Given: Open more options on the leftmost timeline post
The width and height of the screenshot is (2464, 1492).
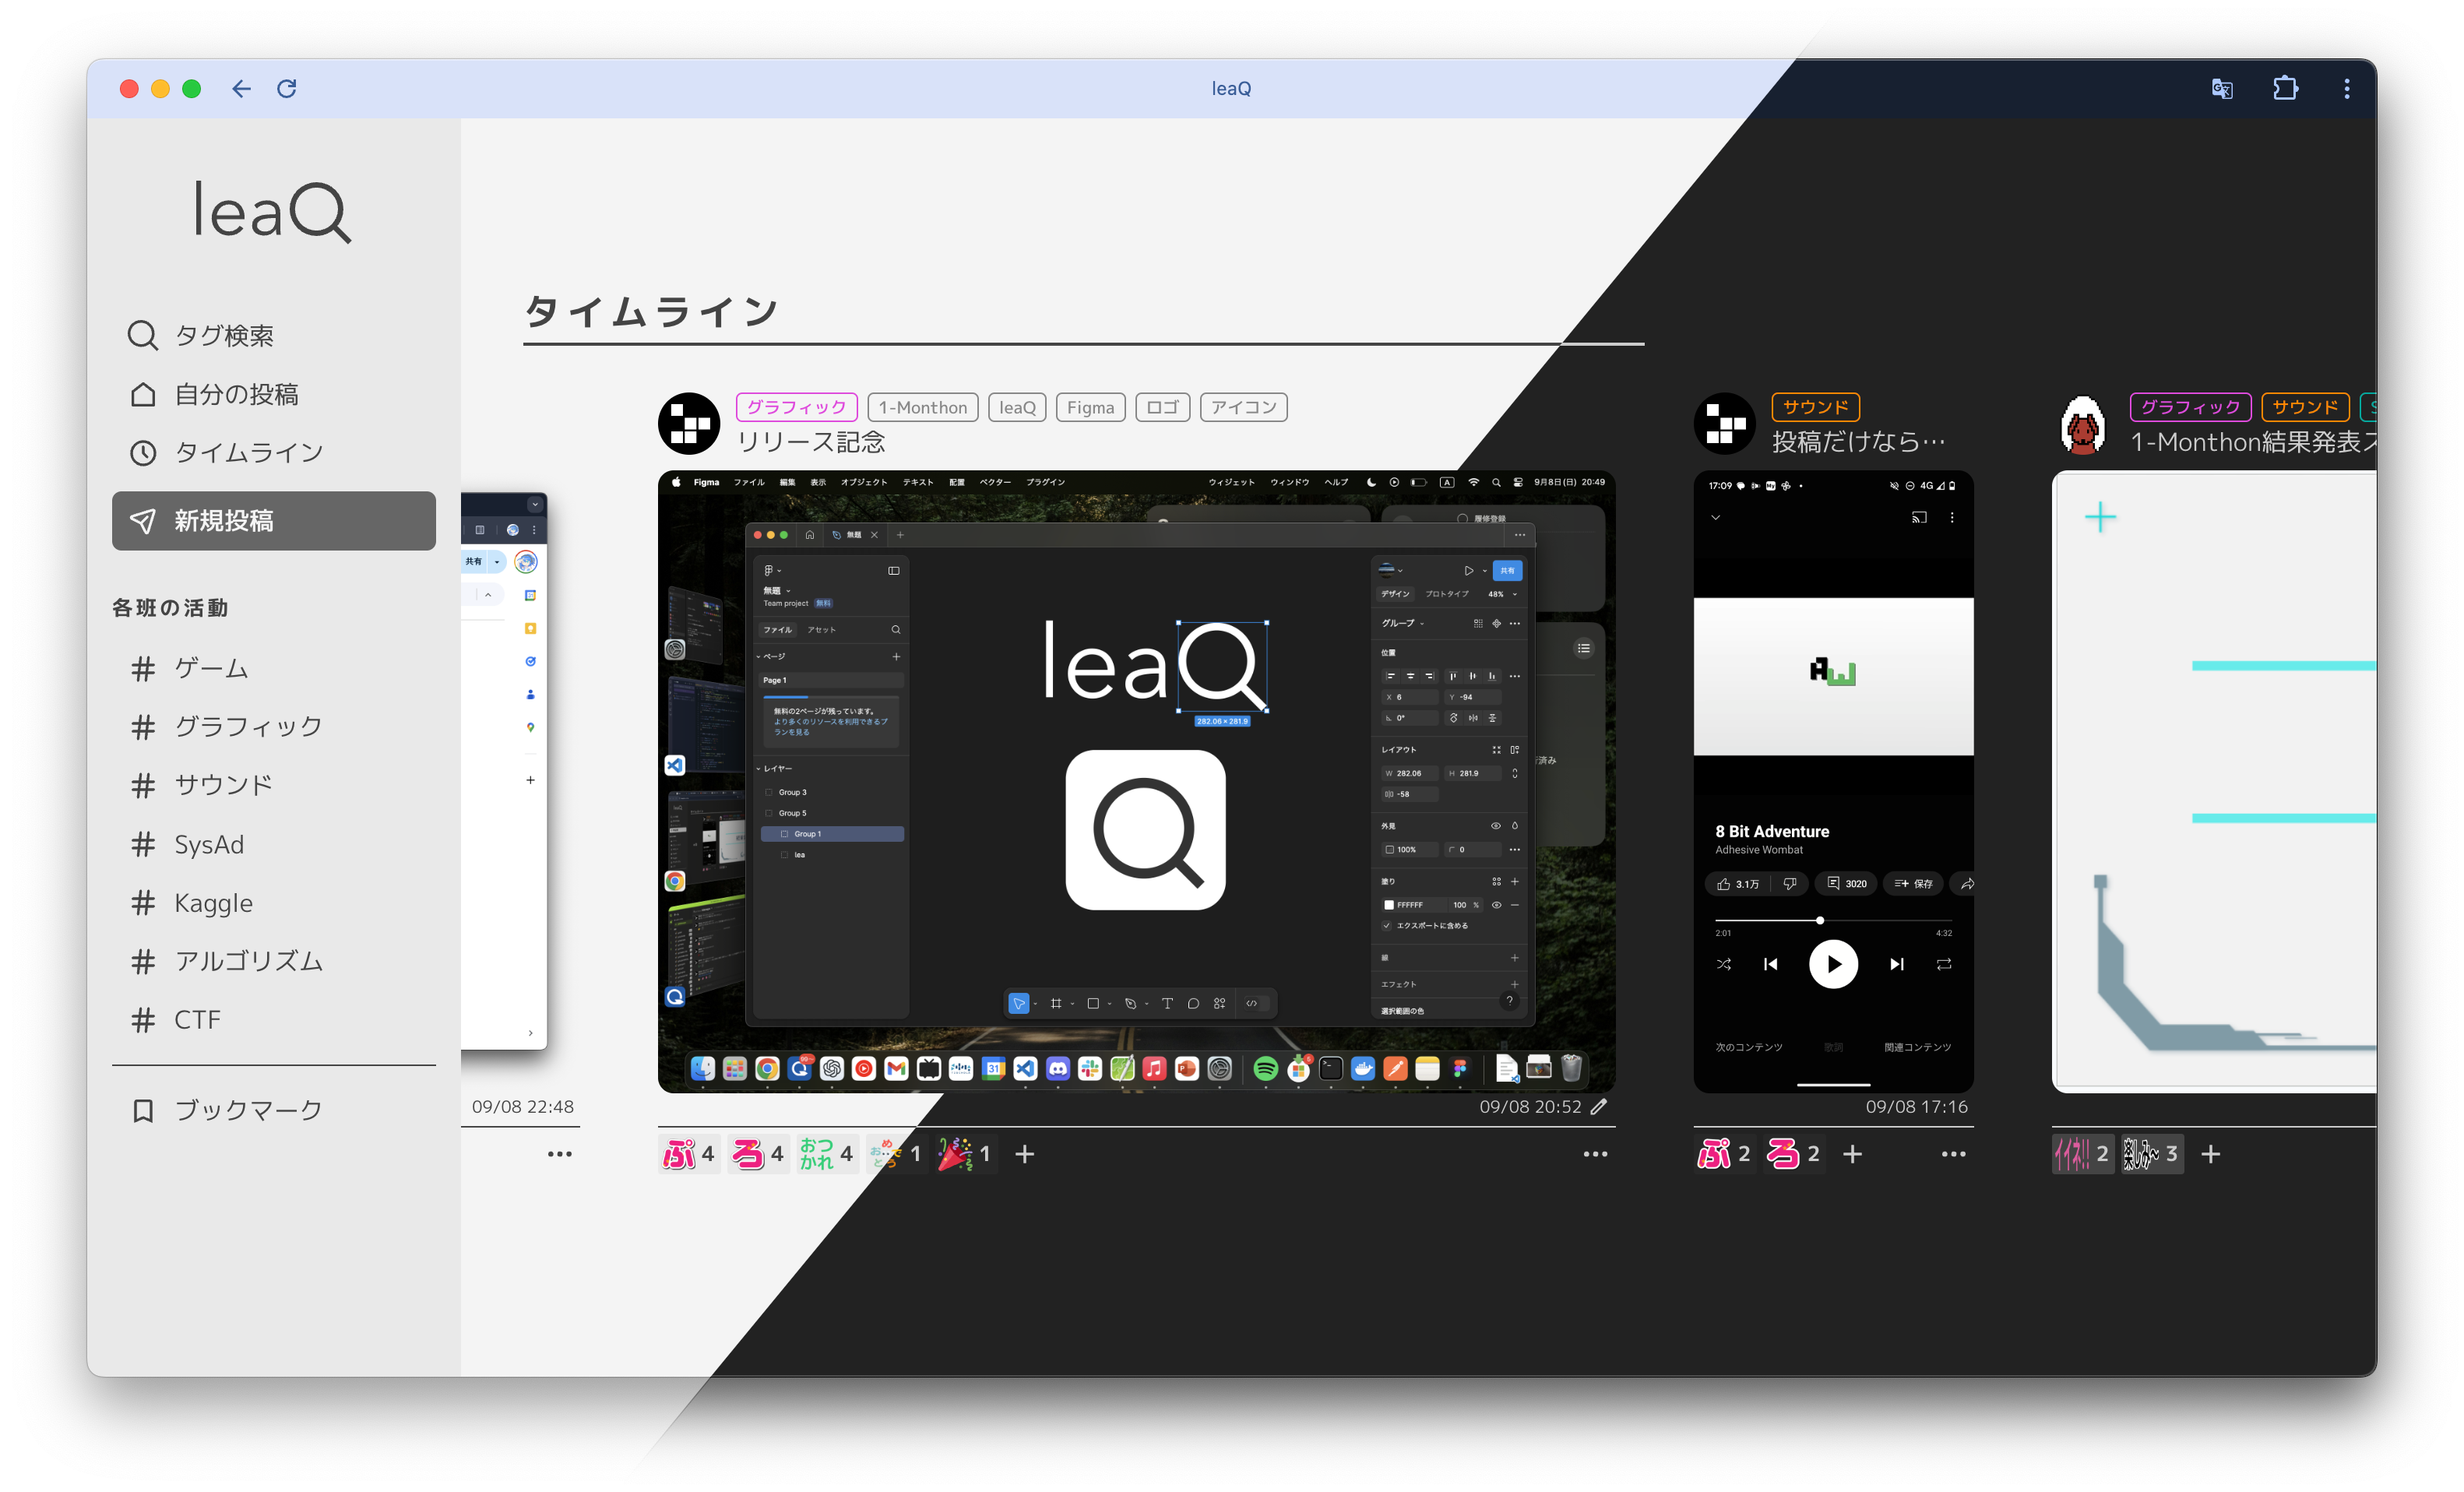Looking at the screenshot, I should (560, 1154).
